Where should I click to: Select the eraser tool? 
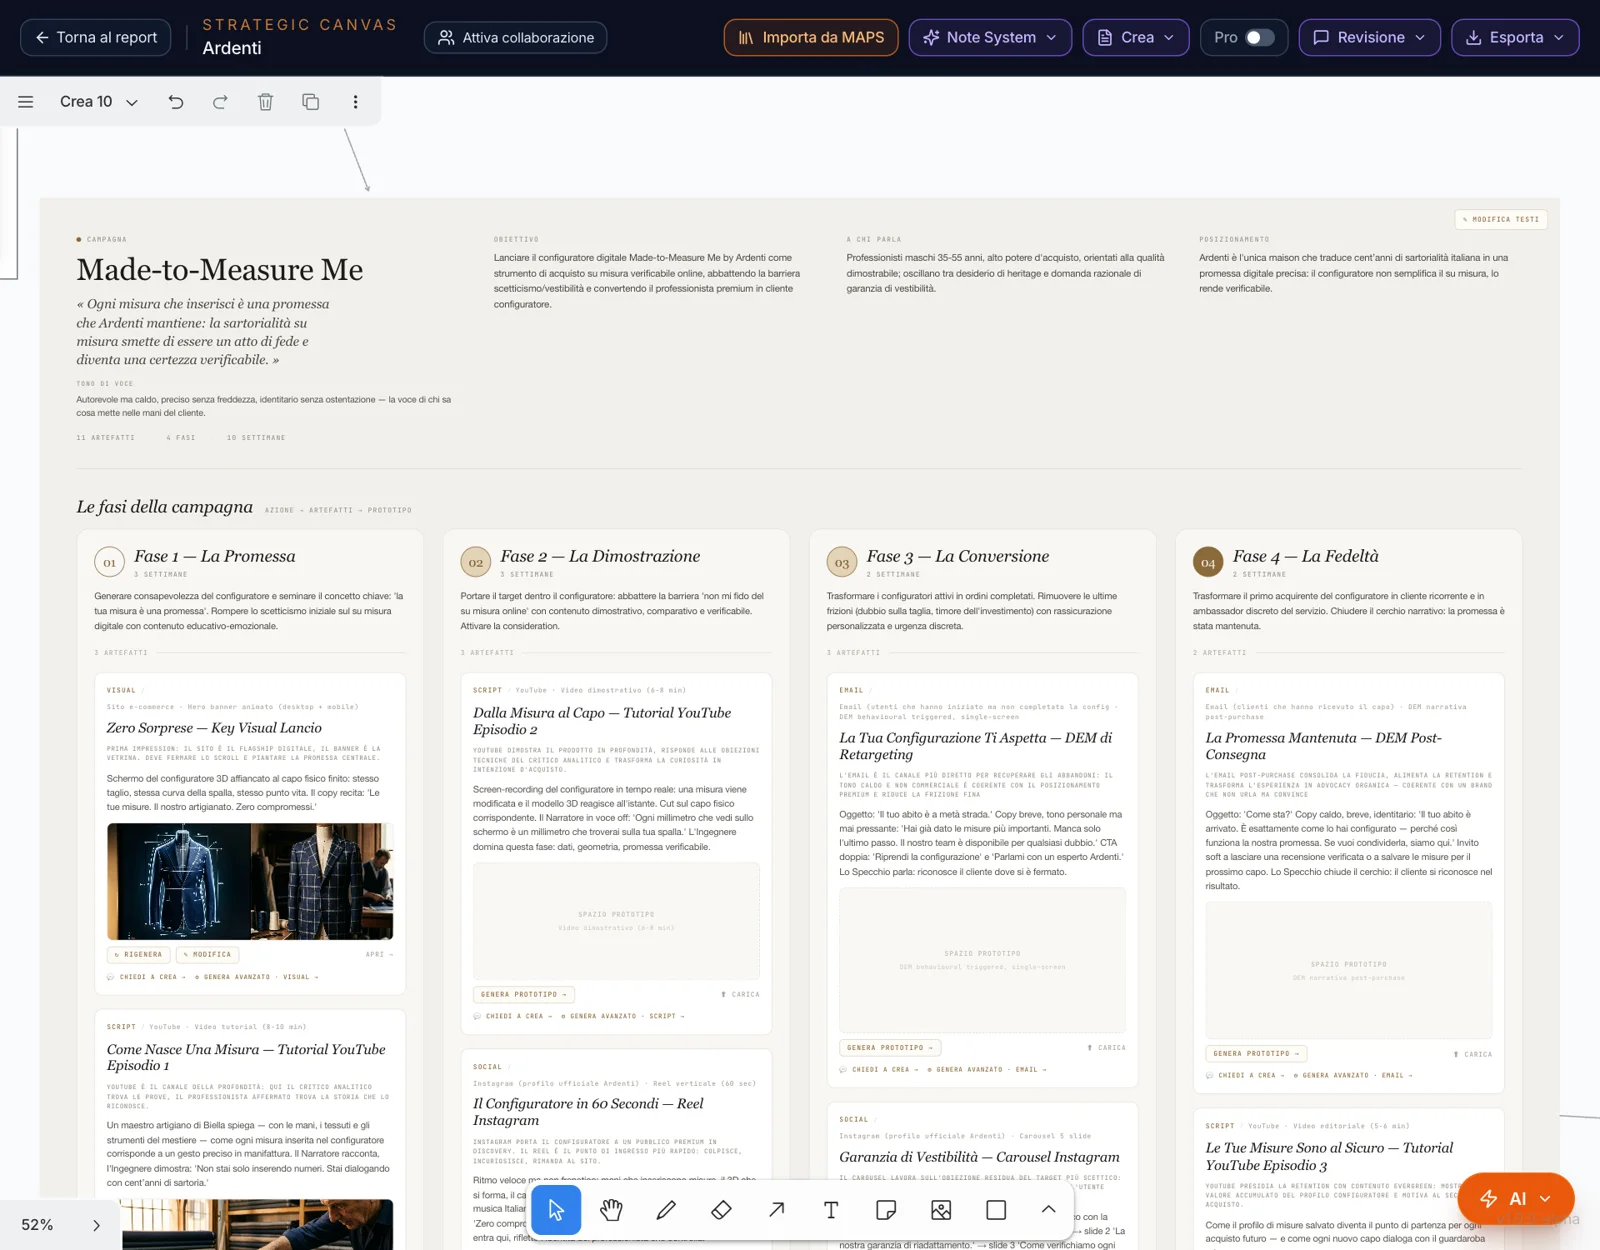pos(721,1210)
